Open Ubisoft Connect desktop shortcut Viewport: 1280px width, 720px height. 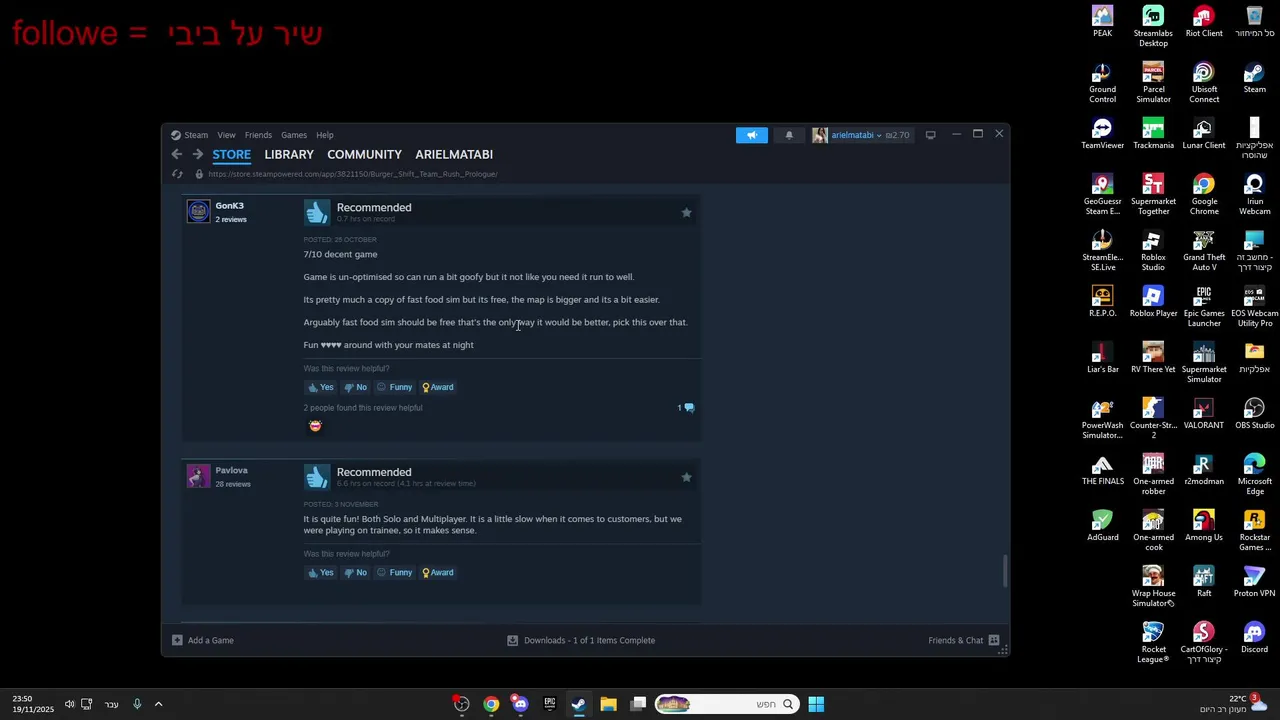click(1204, 83)
